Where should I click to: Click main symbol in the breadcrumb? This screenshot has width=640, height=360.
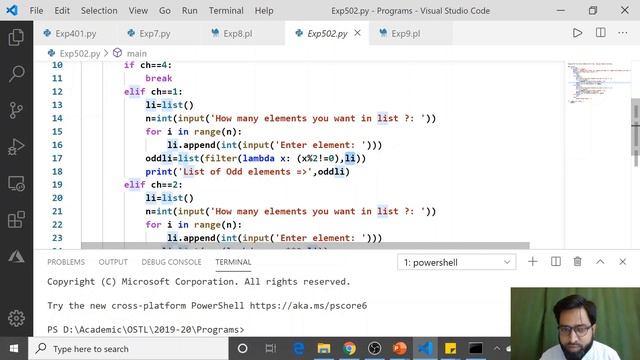coord(136,53)
